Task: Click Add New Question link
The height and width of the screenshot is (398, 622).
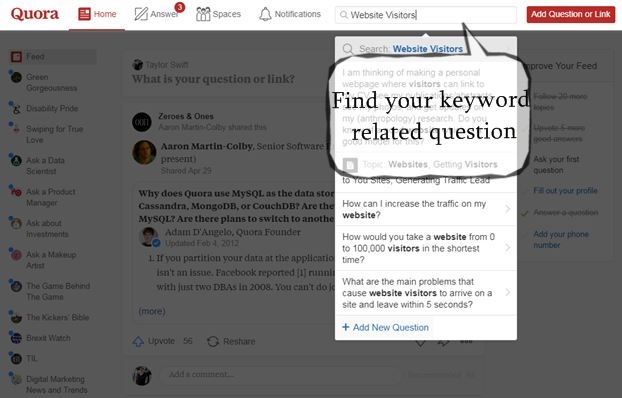Action: tap(390, 327)
